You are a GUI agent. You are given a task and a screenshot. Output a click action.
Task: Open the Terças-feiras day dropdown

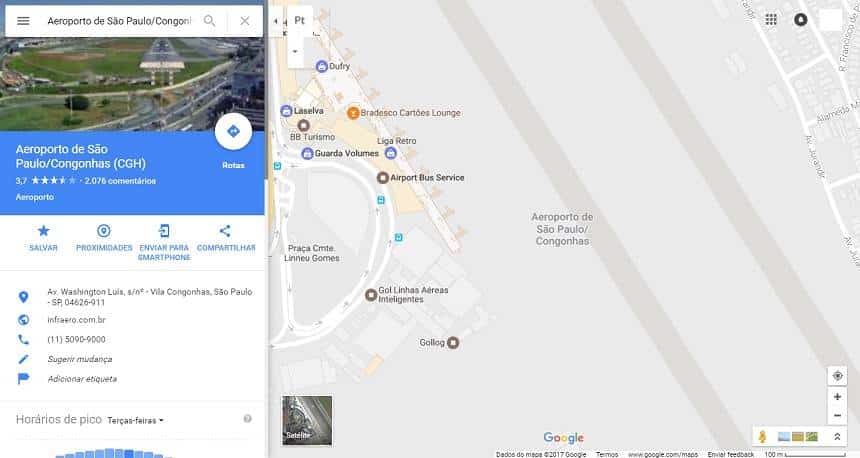point(135,421)
